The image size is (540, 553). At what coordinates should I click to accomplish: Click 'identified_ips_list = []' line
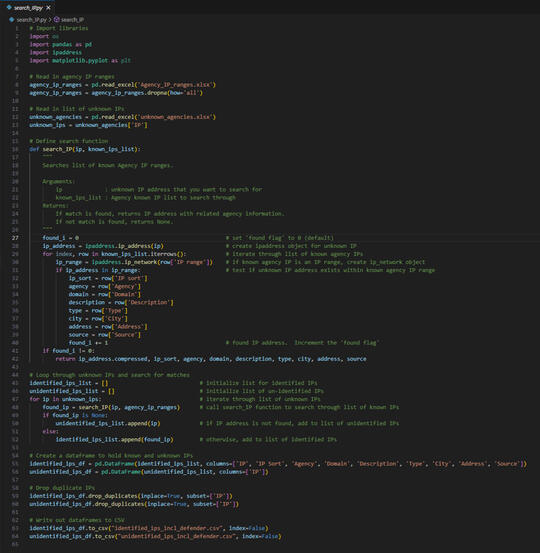69,383
